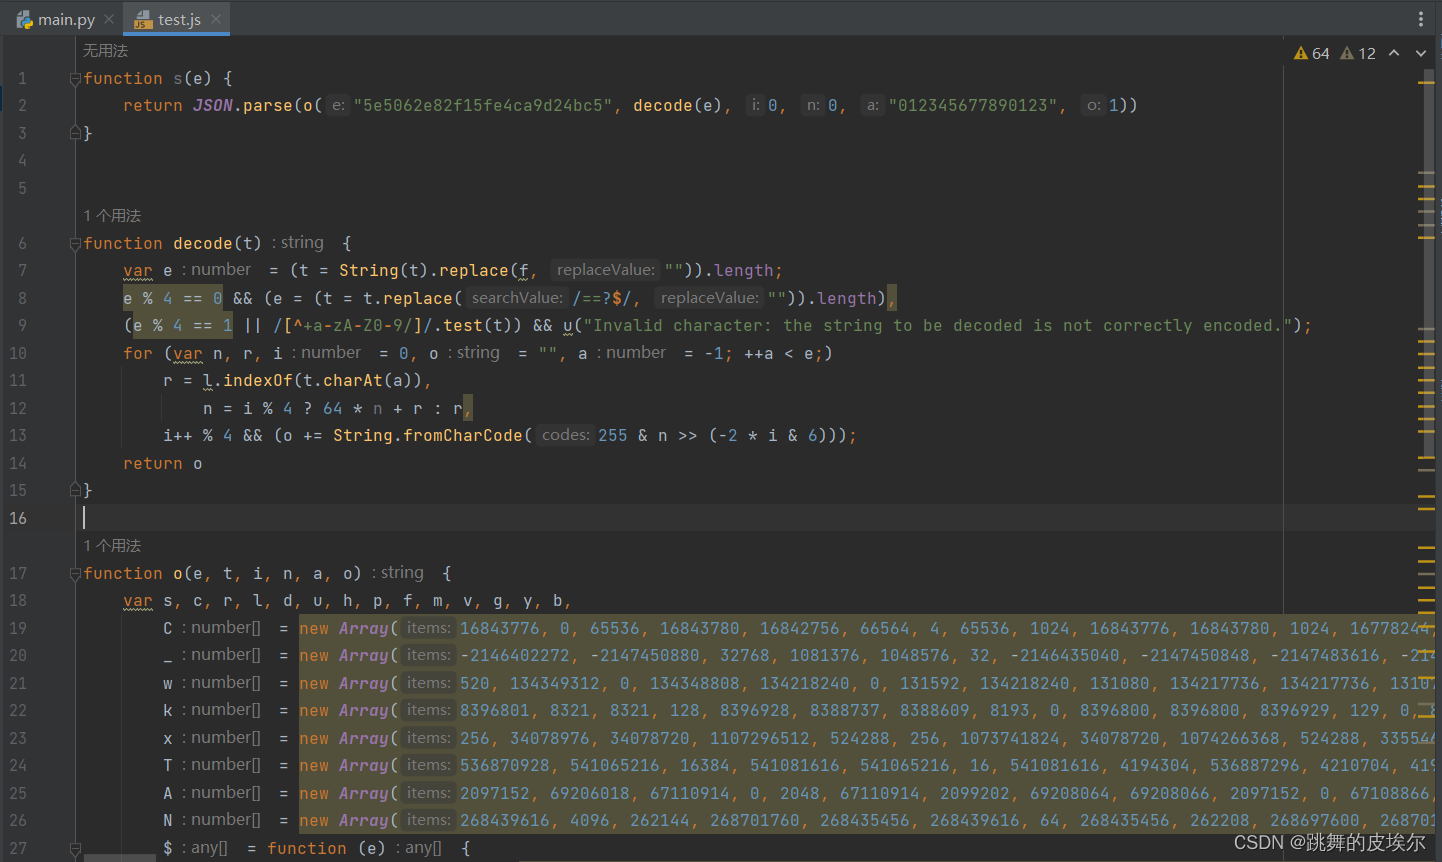Click the 12 weak warnings indicator
The width and height of the screenshot is (1442, 862).
[x=1358, y=53]
